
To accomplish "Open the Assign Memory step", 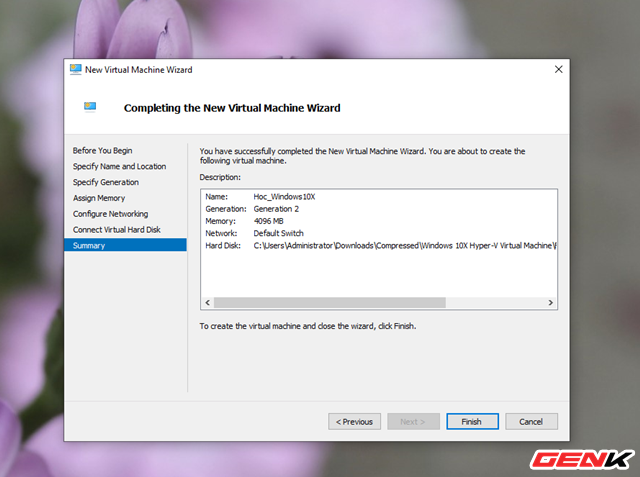I will pos(99,198).
